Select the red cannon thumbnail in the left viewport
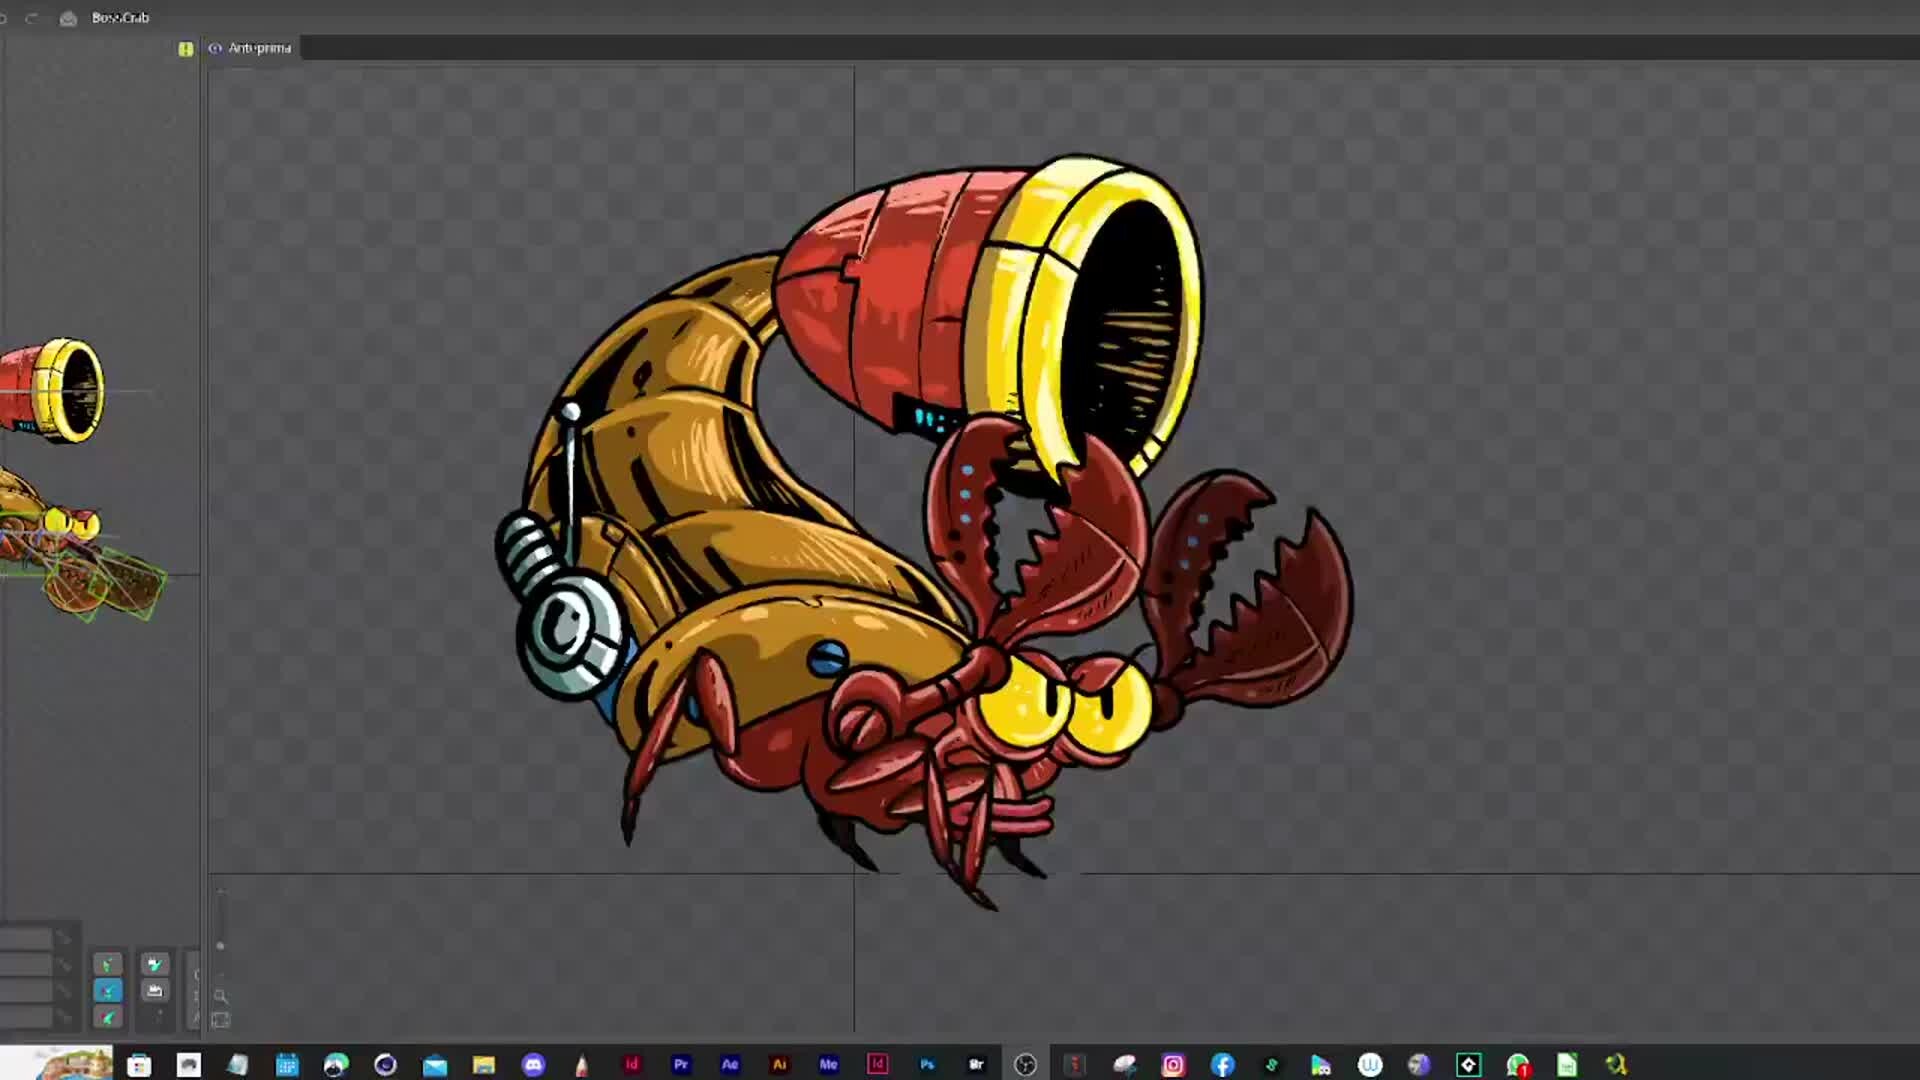 pos(52,390)
